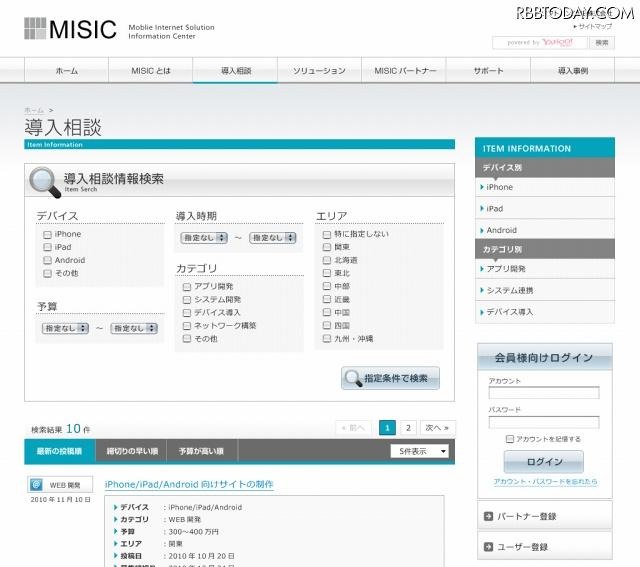Screen dimensions: 640x567
Task: Click the arrow icon on ユーザー登録
Action: (x=488, y=547)
